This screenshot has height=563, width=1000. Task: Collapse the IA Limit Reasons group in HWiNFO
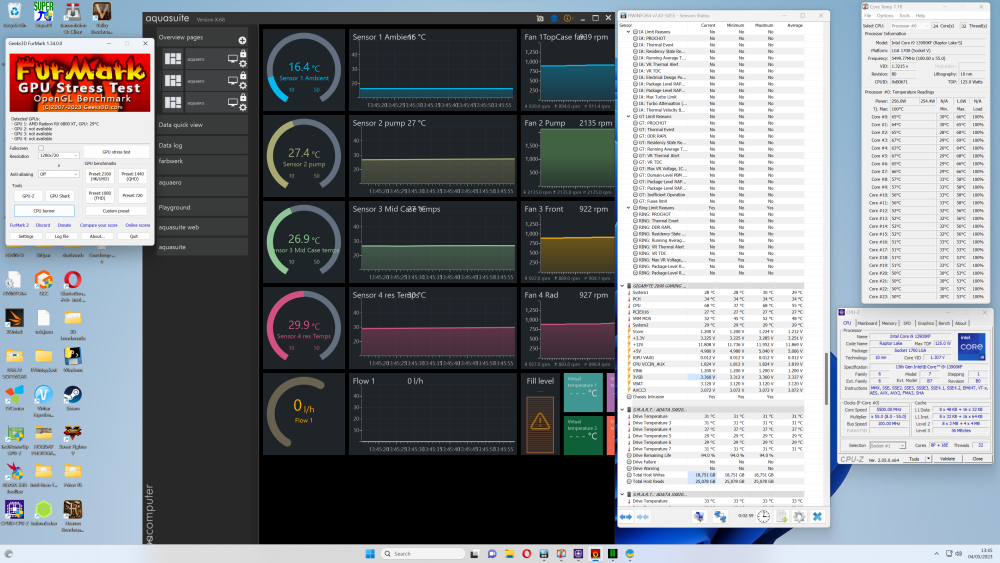point(628,32)
